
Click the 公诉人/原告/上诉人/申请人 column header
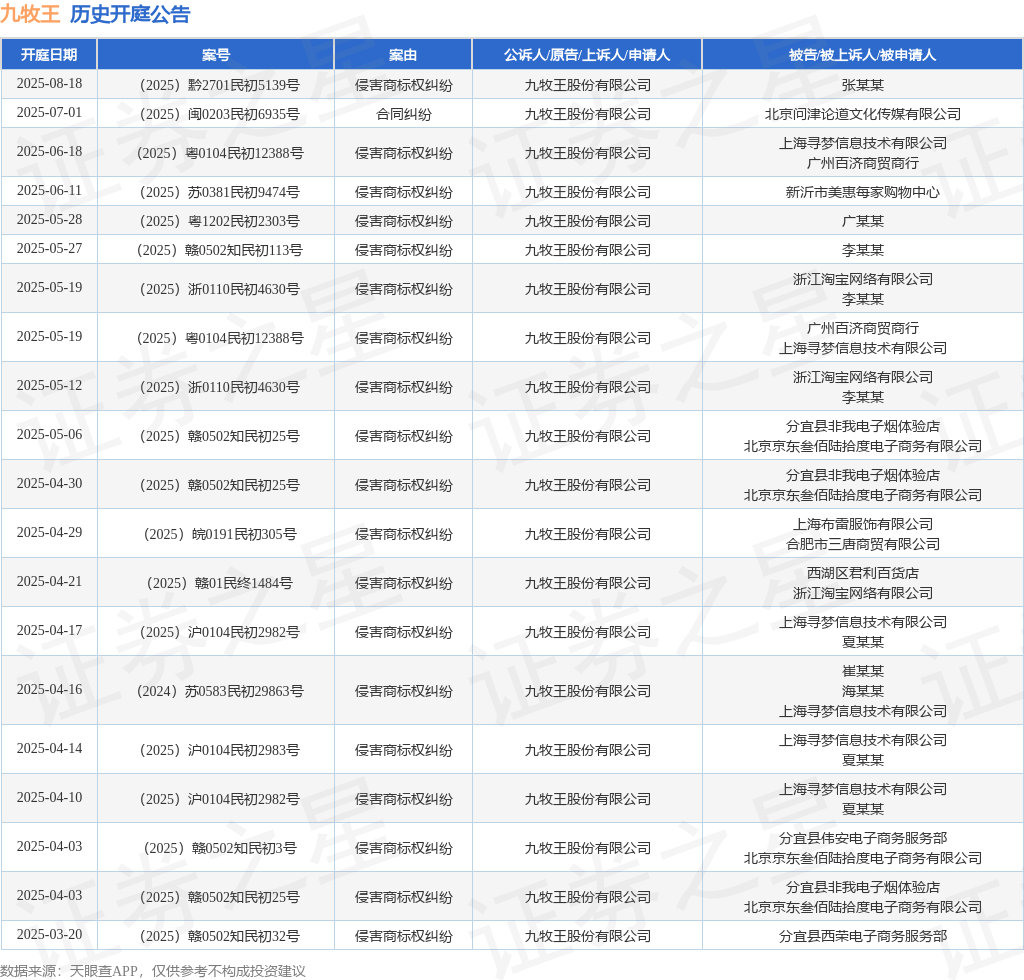pyautogui.click(x=587, y=55)
